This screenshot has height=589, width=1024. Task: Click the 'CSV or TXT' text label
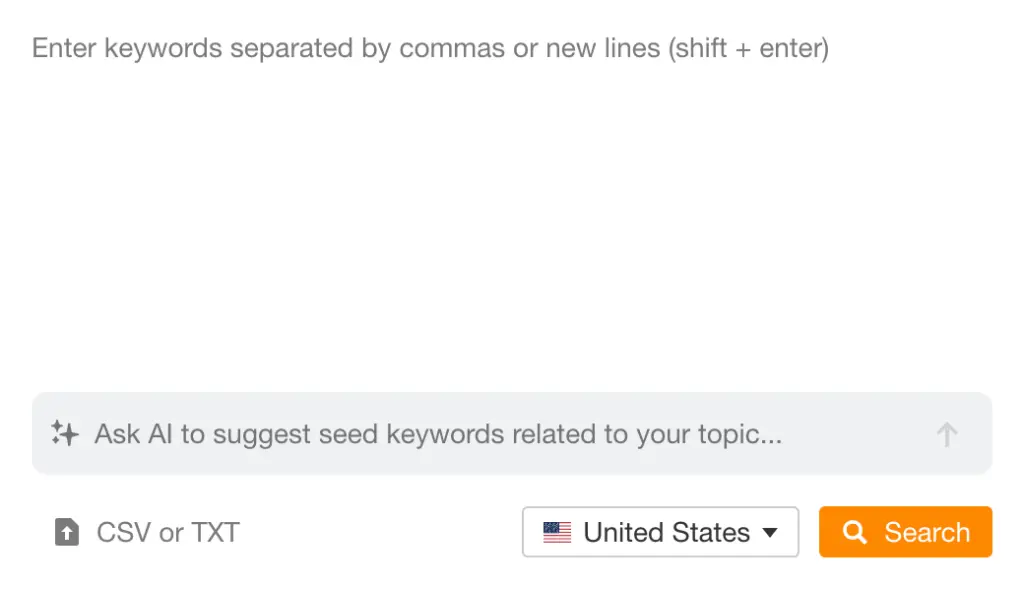click(x=168, y=532)
